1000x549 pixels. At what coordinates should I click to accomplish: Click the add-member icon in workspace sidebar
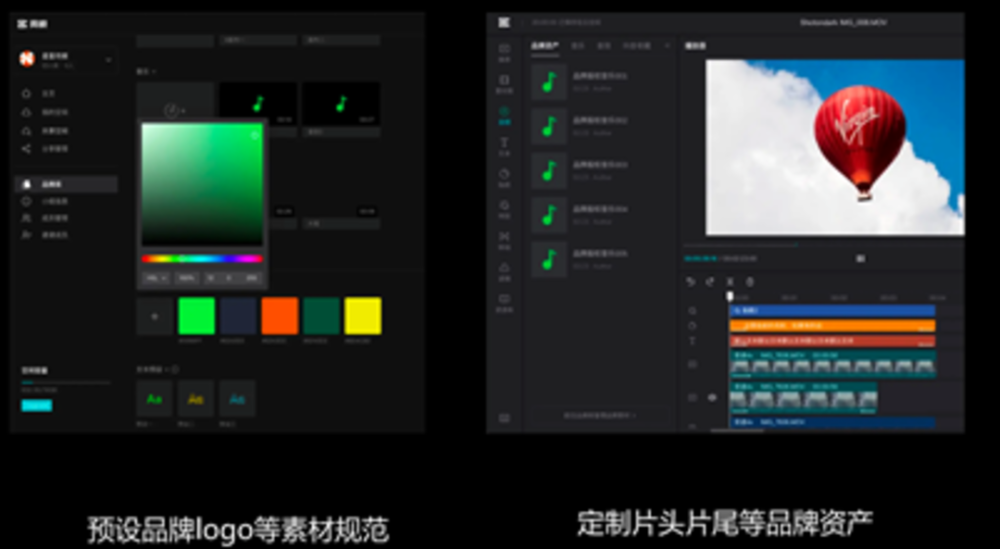26,235
